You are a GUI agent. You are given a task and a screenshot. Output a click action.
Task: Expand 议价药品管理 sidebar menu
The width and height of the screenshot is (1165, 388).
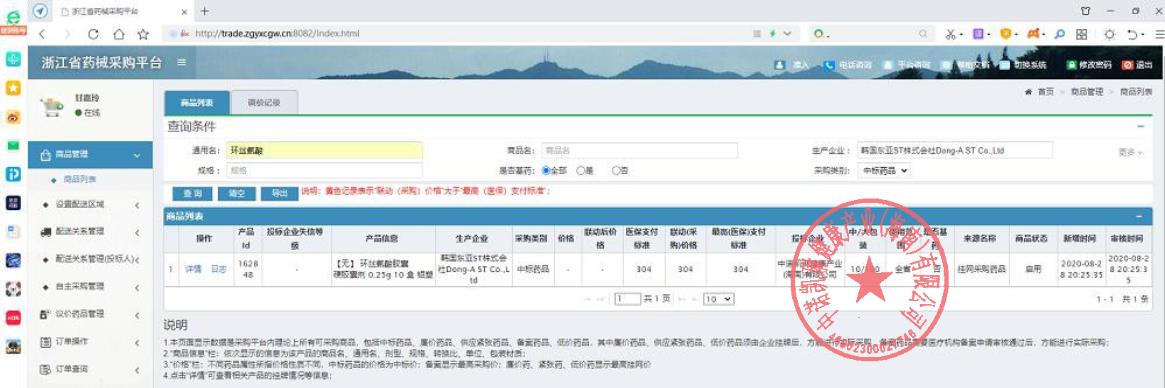tap(90, 314)
